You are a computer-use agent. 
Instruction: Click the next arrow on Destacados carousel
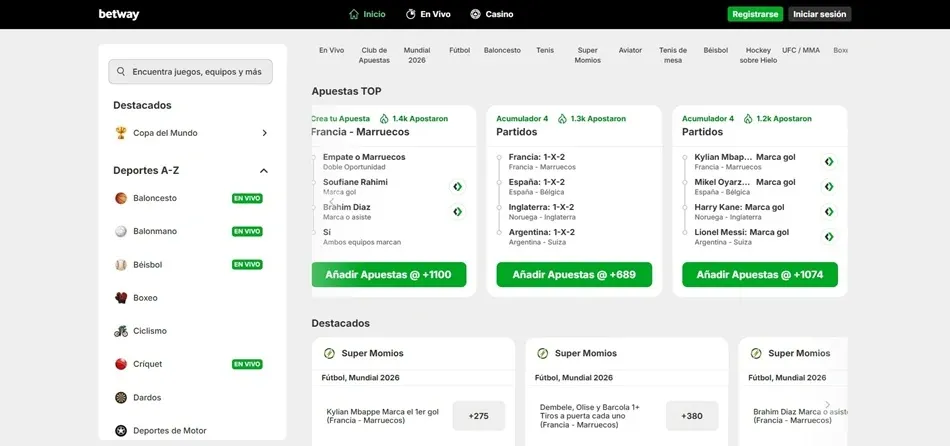[828, 404]
